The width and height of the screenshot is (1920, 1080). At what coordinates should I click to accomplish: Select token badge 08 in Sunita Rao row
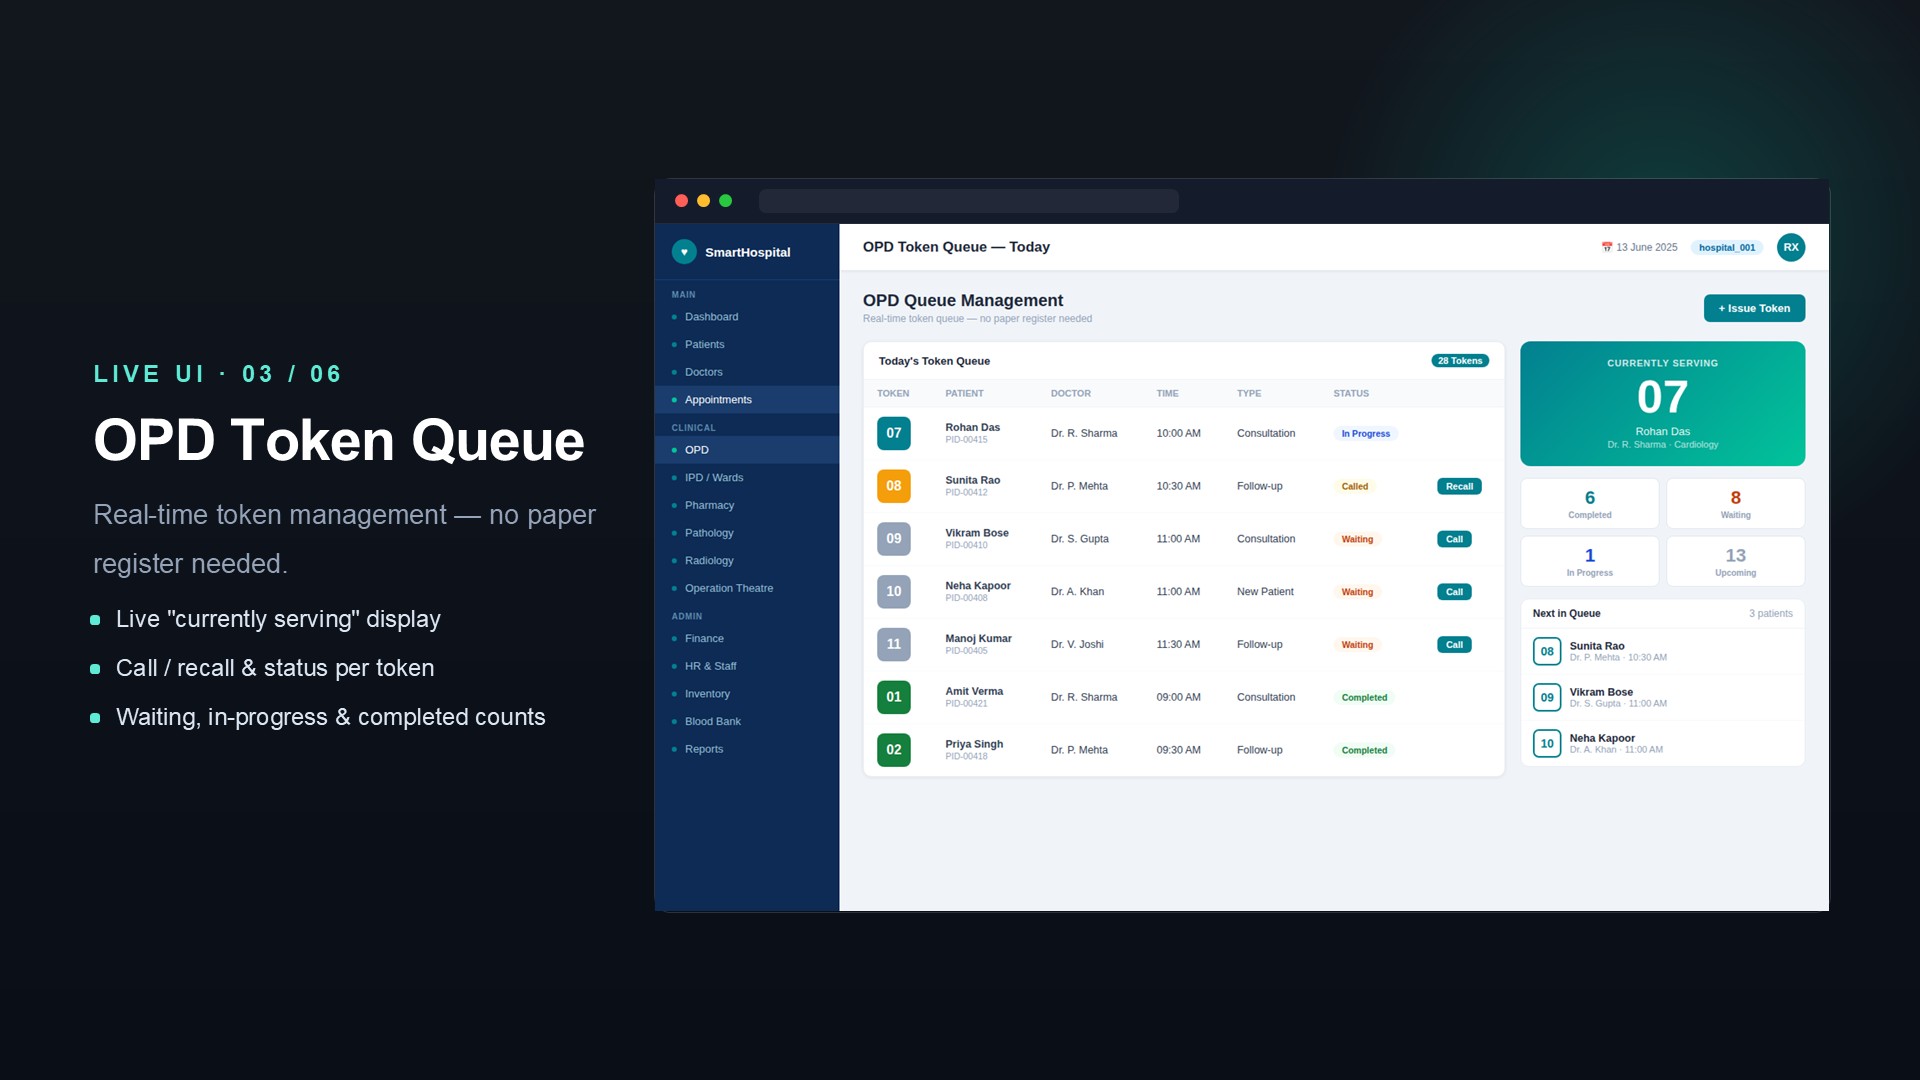pyautogui.click(x=894, y=486)
